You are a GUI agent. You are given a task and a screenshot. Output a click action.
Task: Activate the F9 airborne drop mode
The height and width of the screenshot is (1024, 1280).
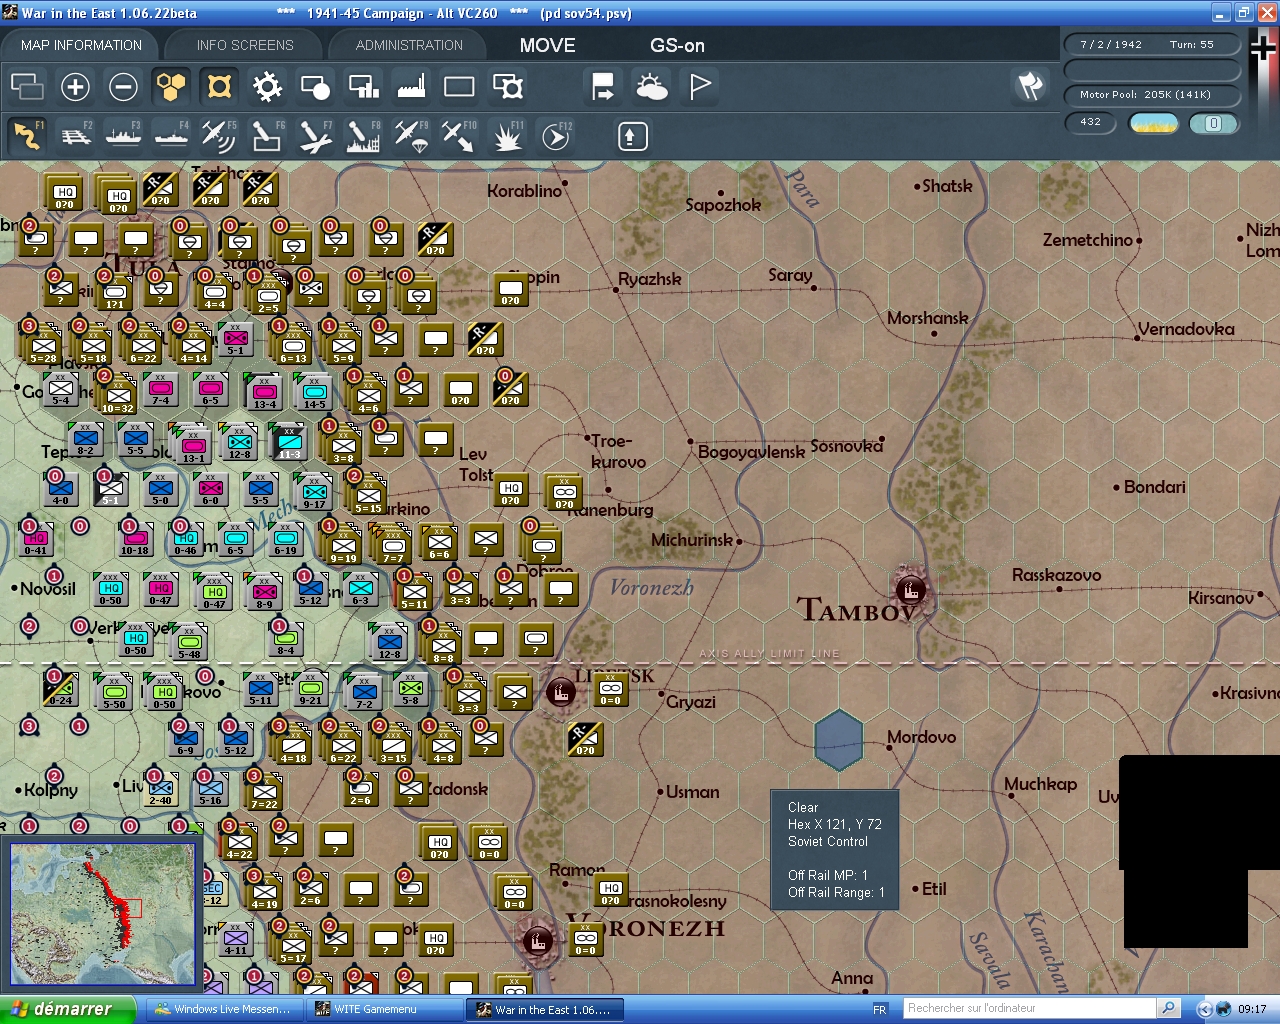(x=411, y=135)
